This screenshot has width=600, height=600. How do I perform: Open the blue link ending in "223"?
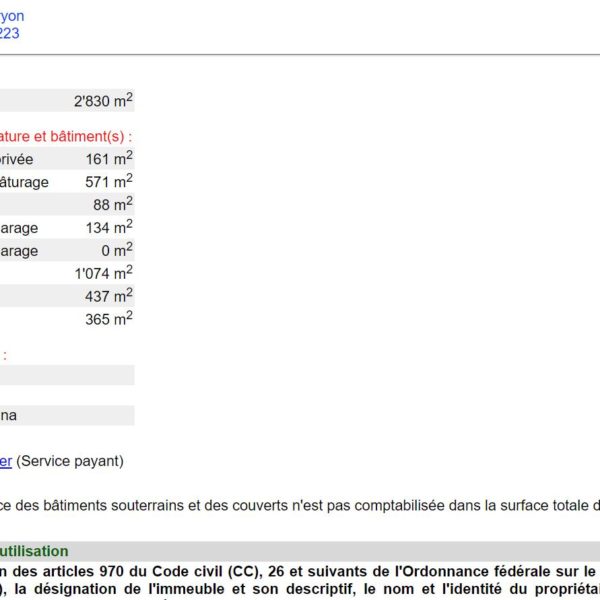tap(9, 33)
